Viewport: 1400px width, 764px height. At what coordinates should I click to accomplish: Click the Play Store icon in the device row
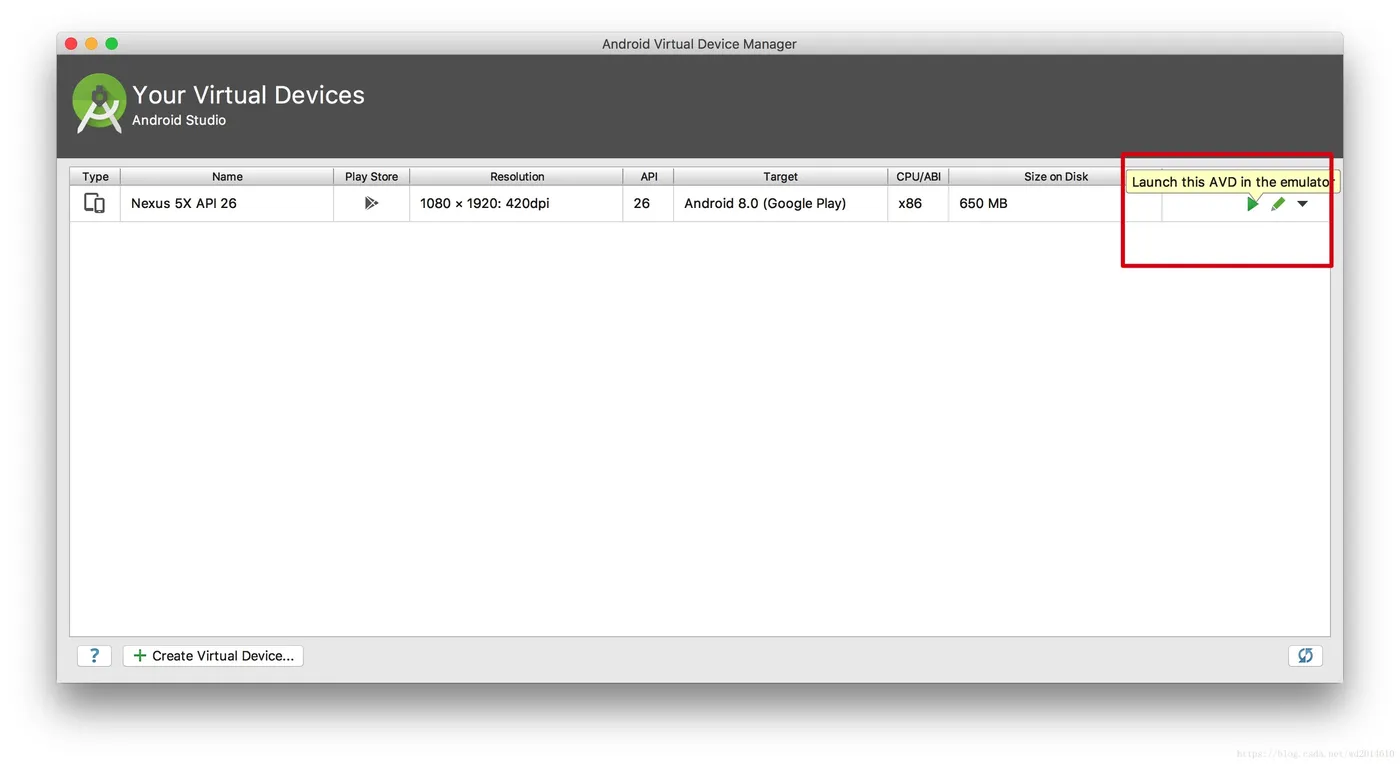(371, 203)
